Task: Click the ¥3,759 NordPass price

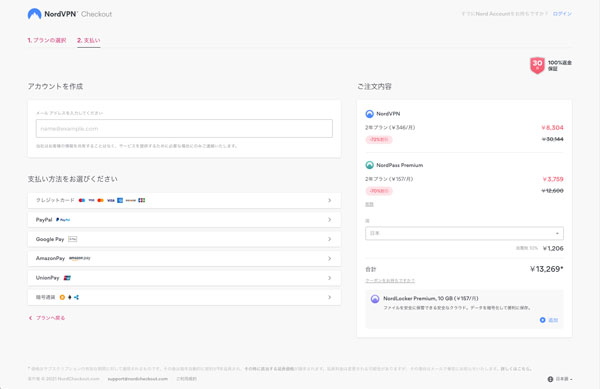Action: tap(553, 179)
